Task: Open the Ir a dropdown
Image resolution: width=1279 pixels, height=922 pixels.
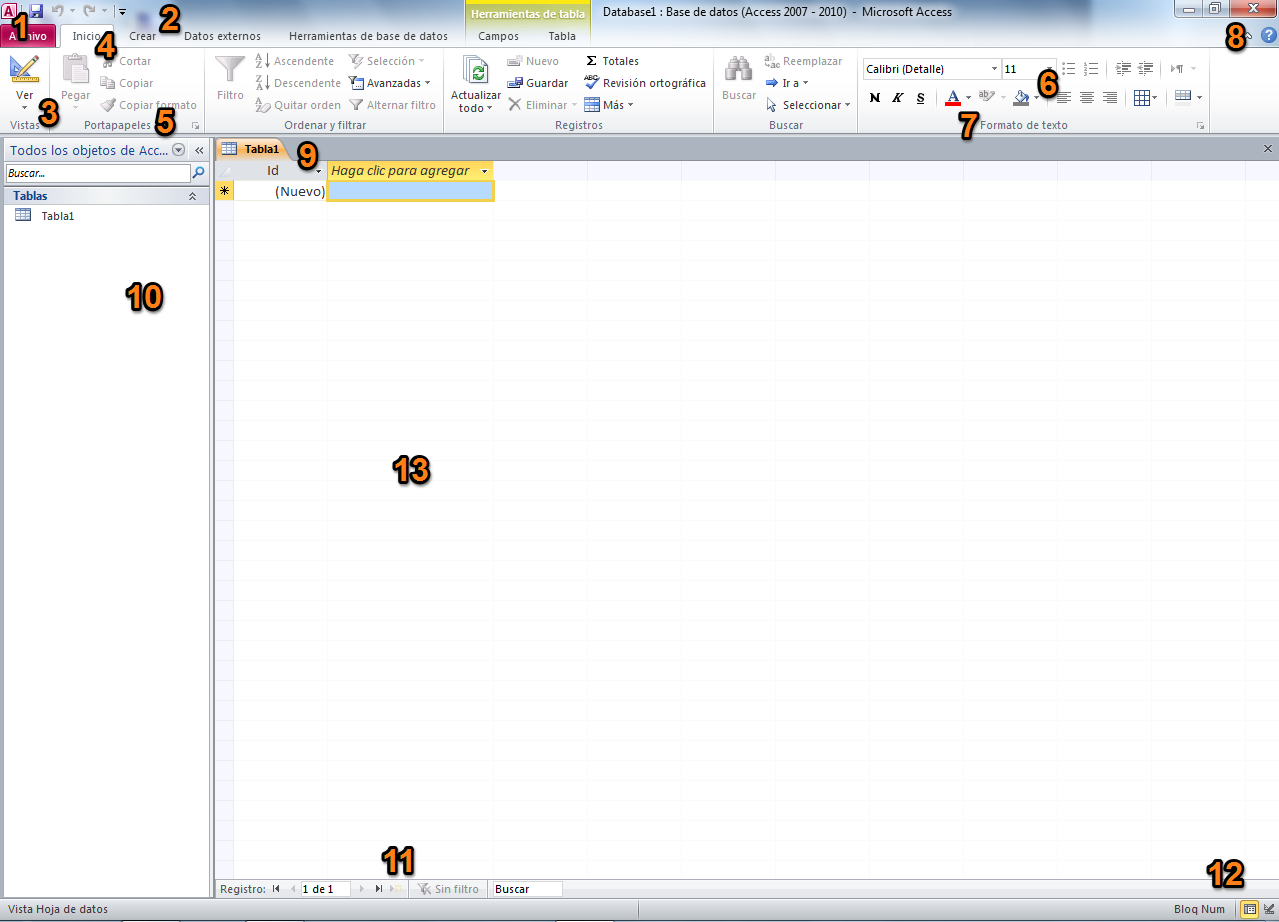Action: (786, 83)
